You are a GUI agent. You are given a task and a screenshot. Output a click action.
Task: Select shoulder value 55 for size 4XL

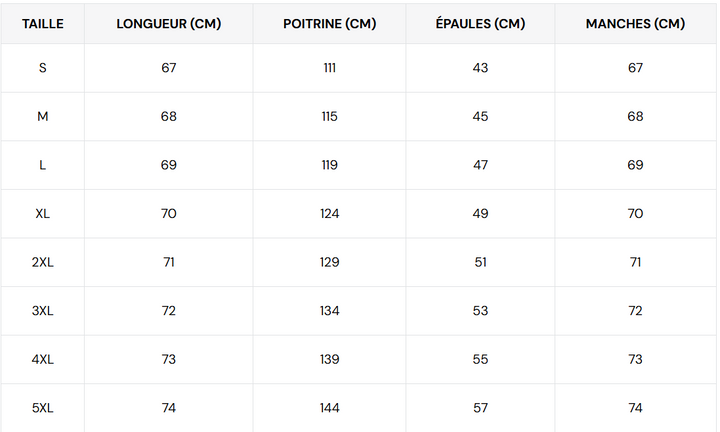coord(480,359)
